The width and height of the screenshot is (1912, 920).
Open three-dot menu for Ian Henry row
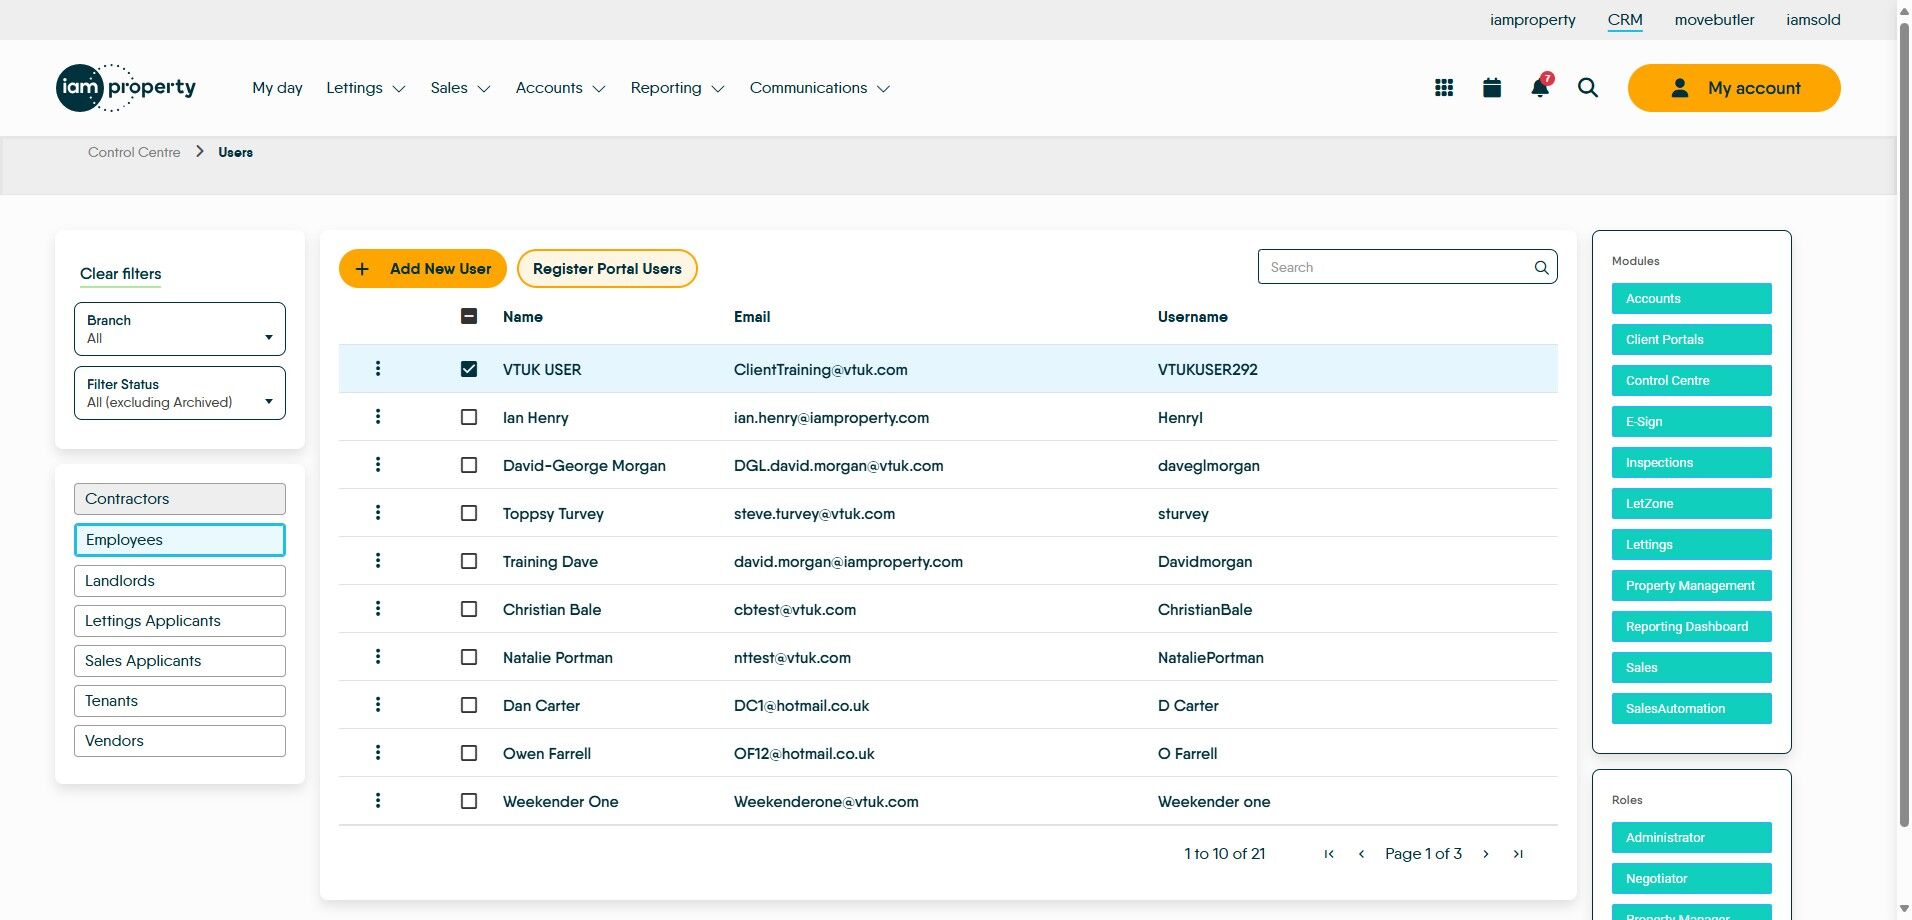pos(378,417)
